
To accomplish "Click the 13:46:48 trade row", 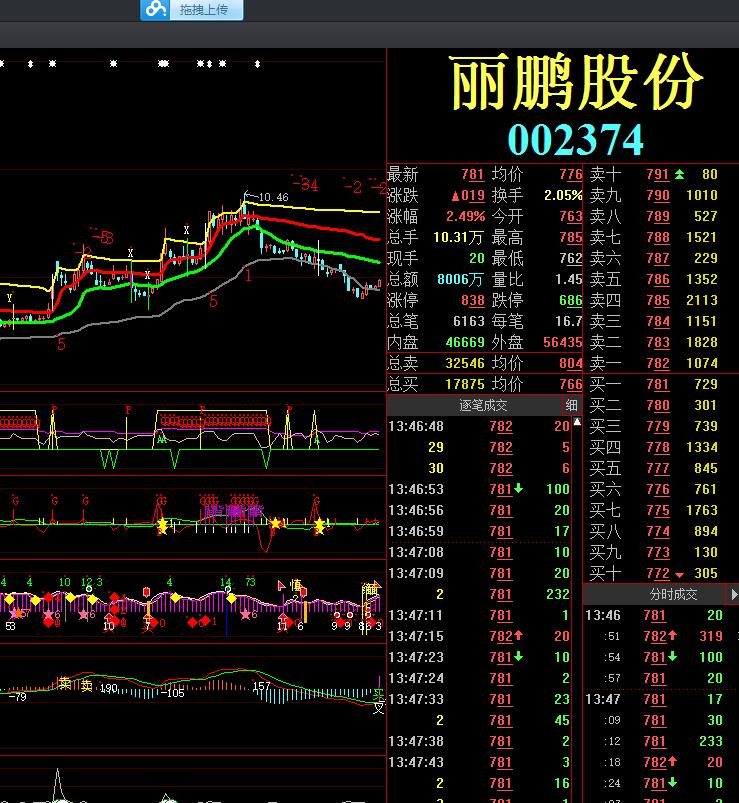I will point(479,426).
